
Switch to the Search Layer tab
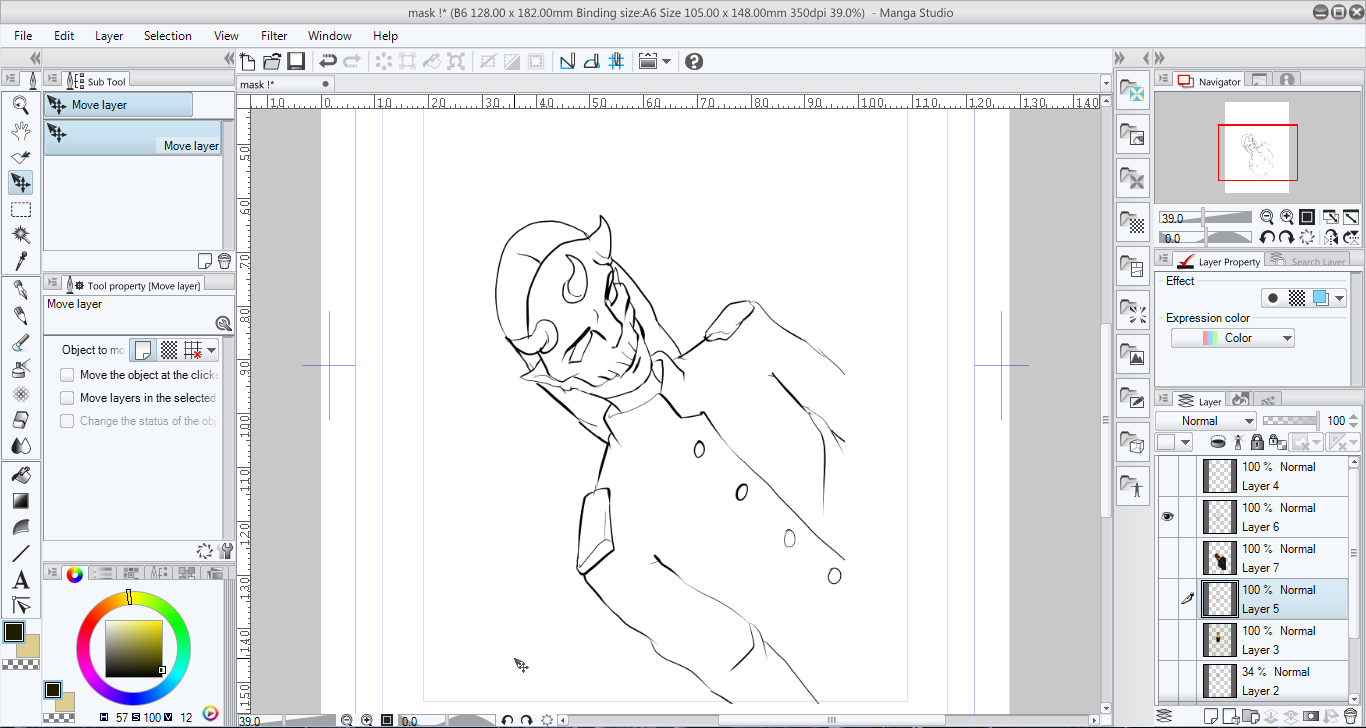click(1307, 261)
